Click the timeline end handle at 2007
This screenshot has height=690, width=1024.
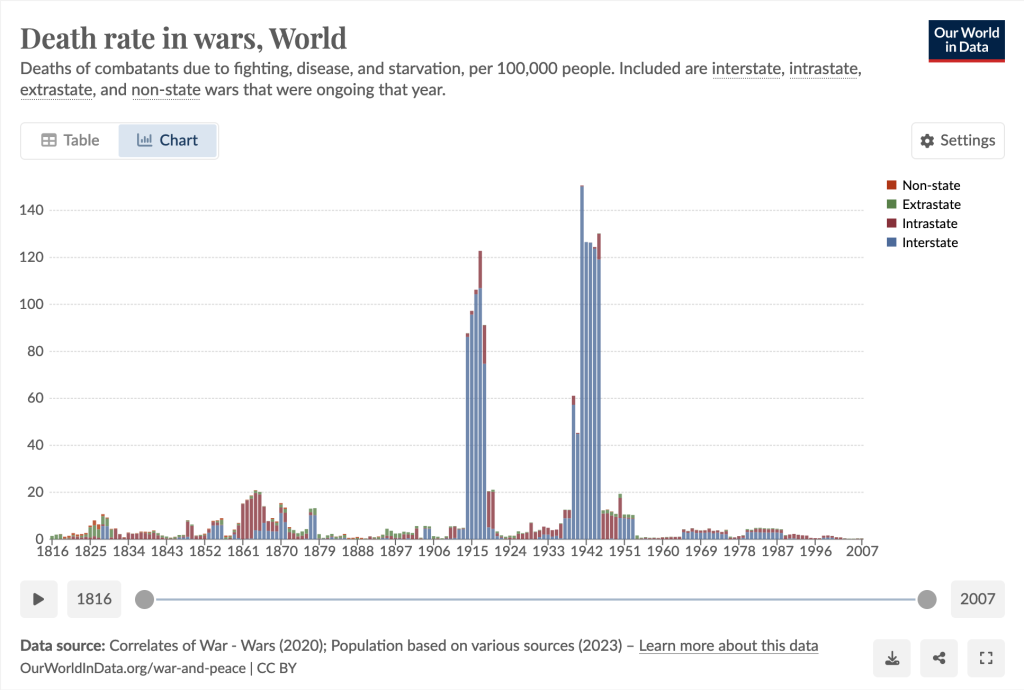(927, 599)
